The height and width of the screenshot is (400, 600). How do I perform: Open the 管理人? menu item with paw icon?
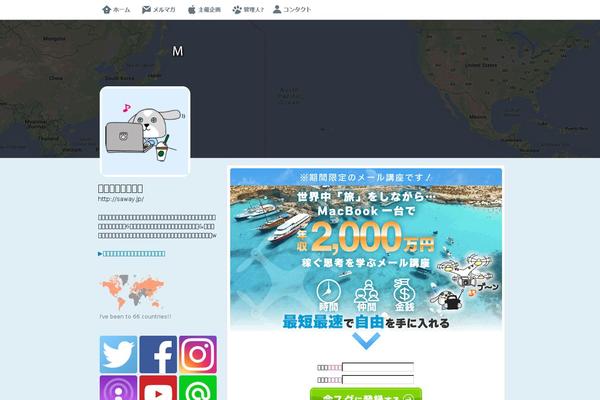pyautogui.click(x=248, y=10)
